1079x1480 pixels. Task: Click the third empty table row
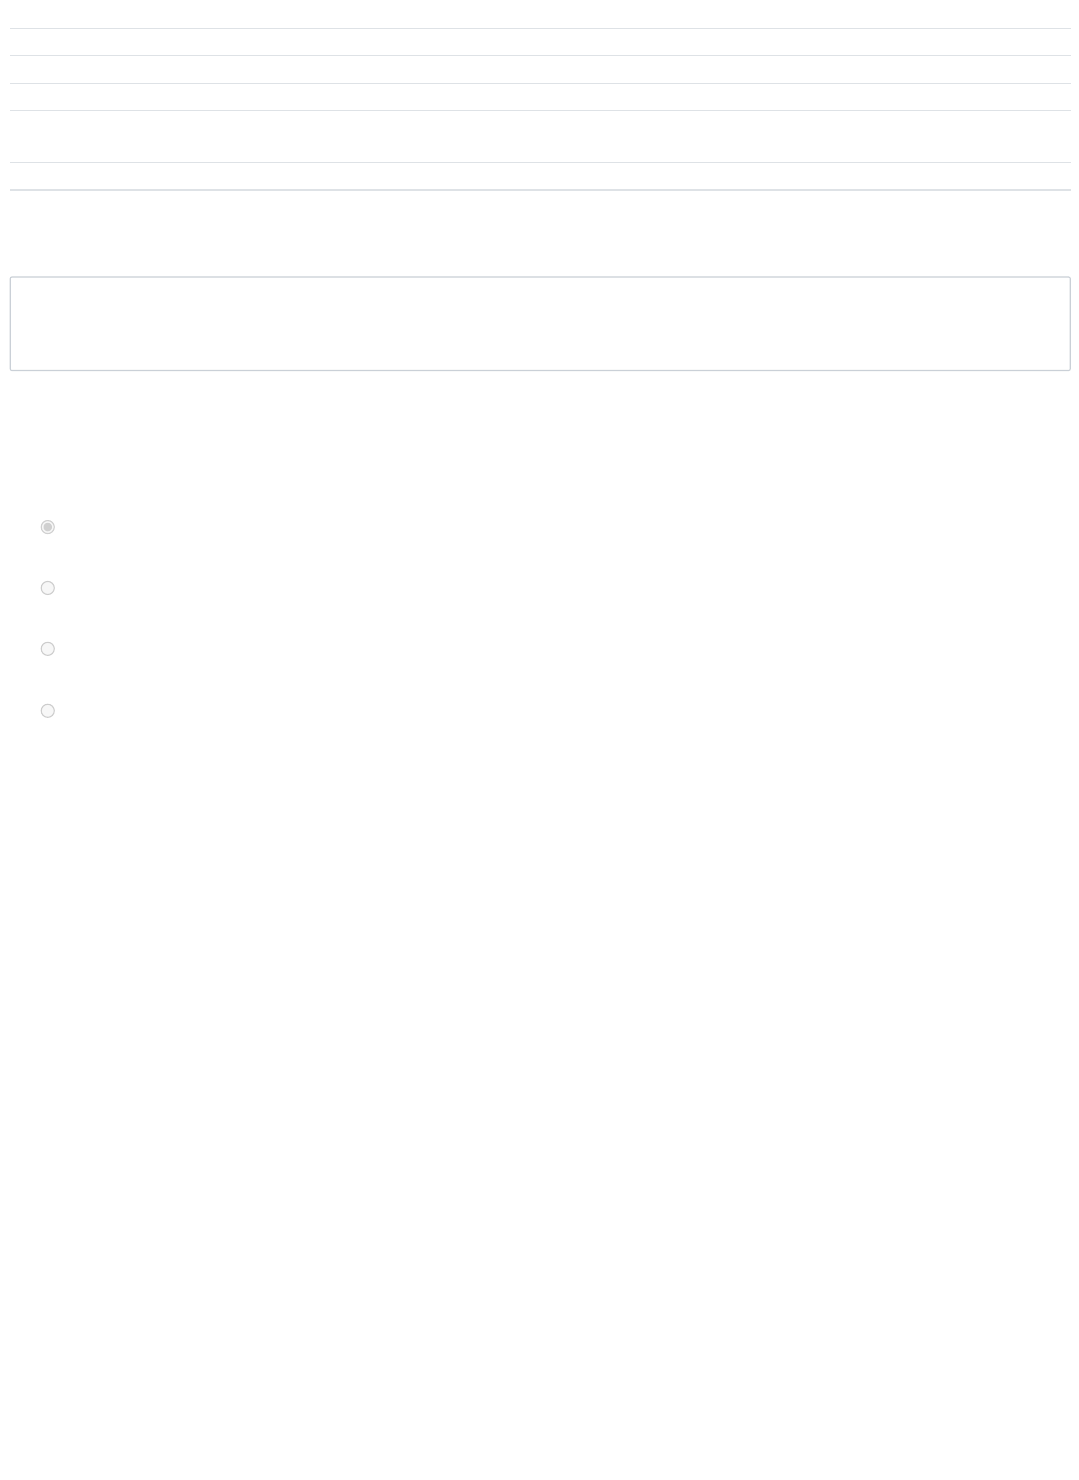pyautogui.click(x=540, y=97)
